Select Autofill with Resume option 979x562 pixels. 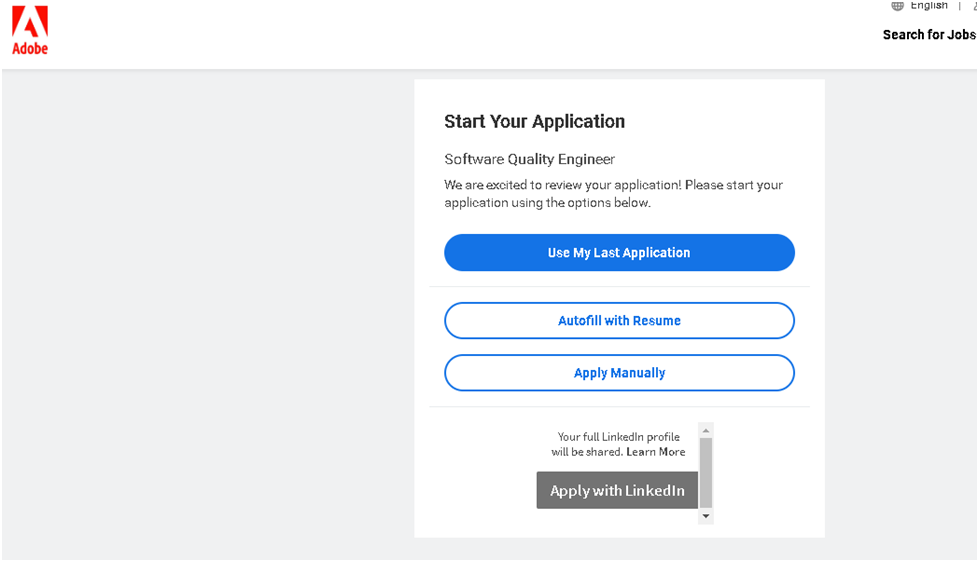click(x=619, y=320)
